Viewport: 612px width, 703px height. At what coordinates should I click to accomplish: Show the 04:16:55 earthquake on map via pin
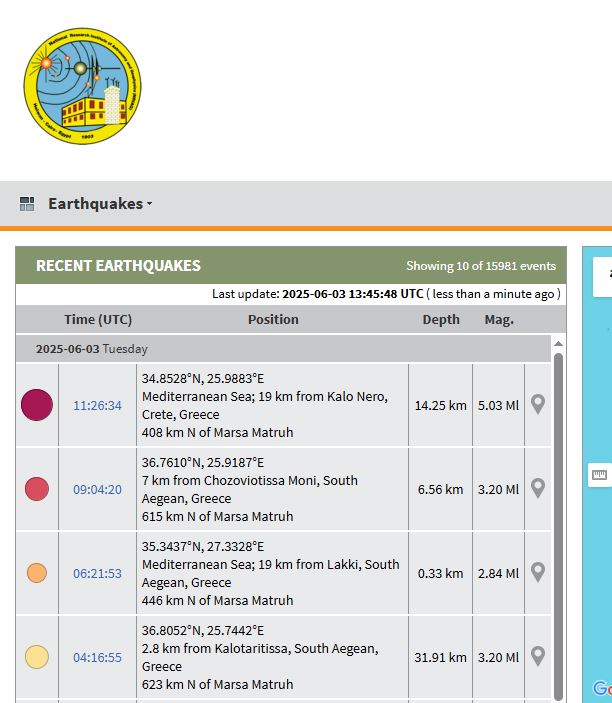[x=538, y=657]
